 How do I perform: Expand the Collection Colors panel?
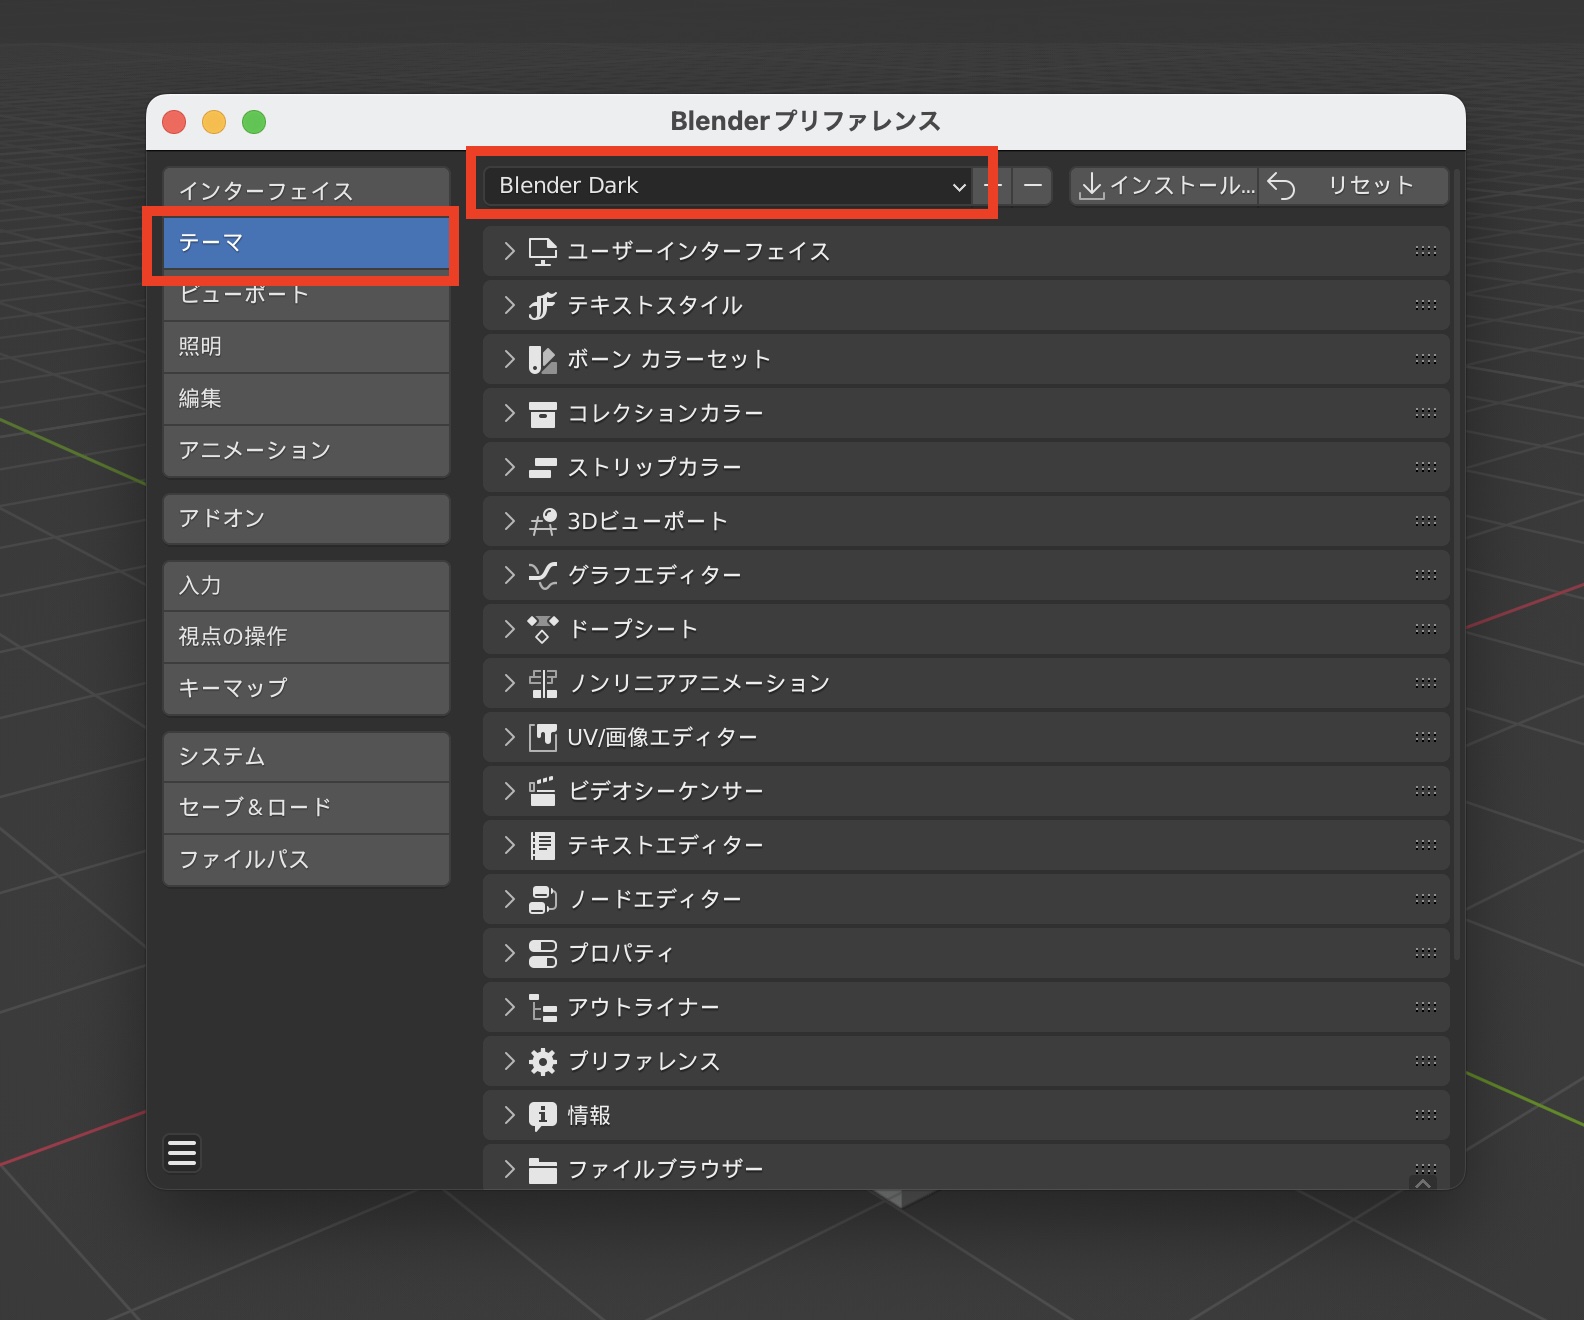coord(509,413)
